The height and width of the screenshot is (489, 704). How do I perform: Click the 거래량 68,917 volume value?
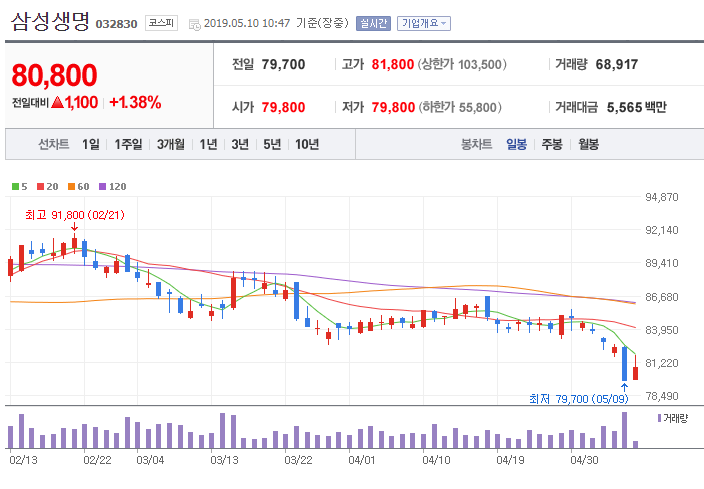click(616, 64)
